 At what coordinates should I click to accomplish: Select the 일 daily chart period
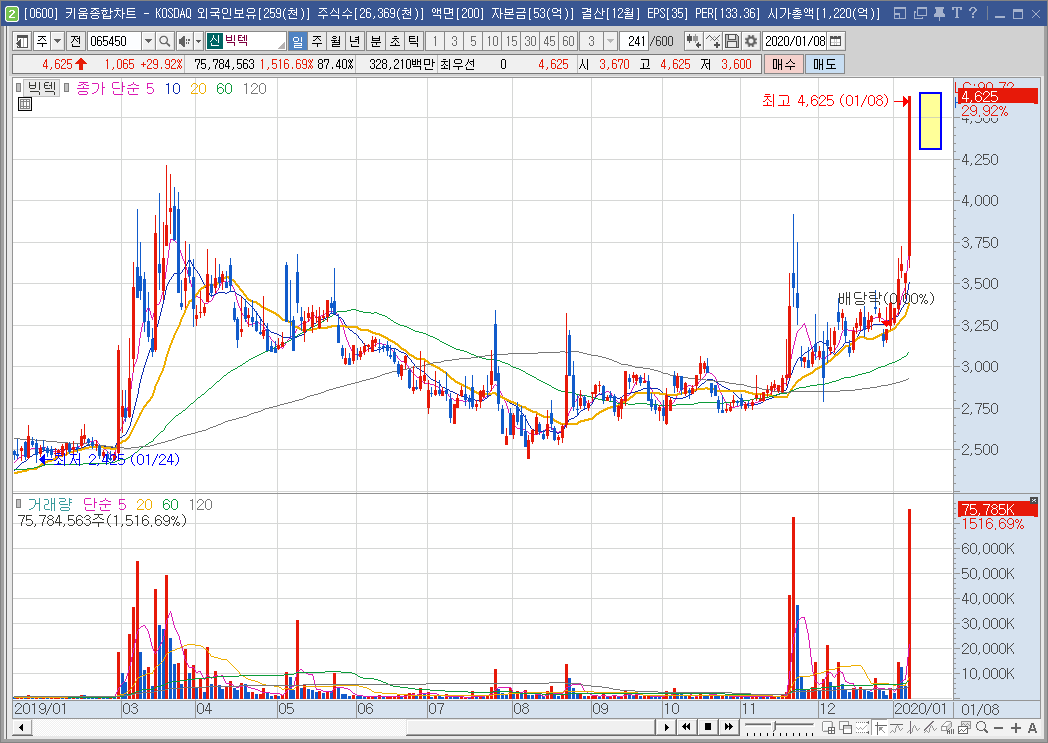(297, 41)
